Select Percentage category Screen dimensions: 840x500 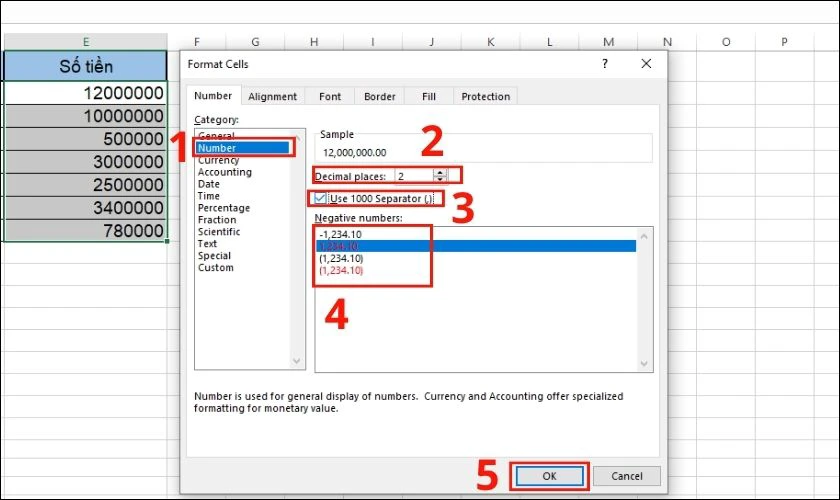pyautogui.click(x=223, y=208)
